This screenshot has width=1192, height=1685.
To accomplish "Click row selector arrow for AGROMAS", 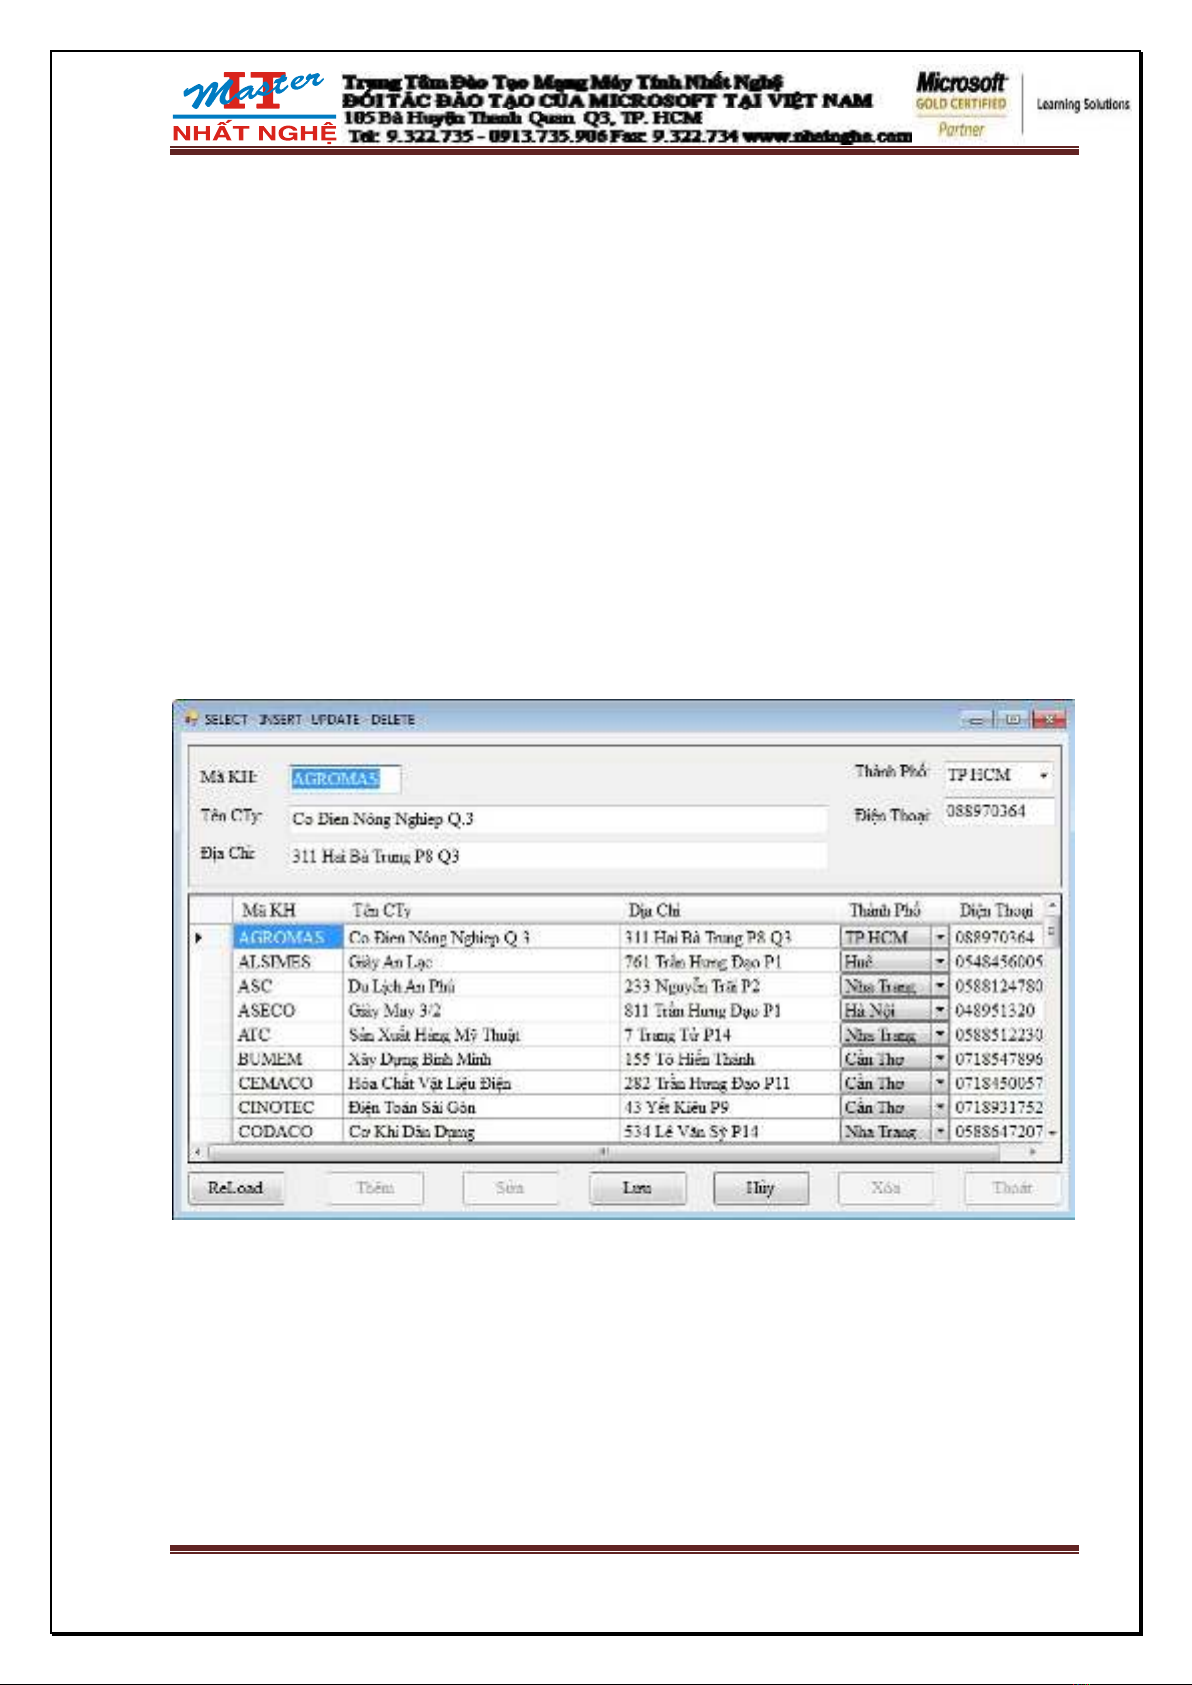I will pyautogui.click(x=200, y=938).
